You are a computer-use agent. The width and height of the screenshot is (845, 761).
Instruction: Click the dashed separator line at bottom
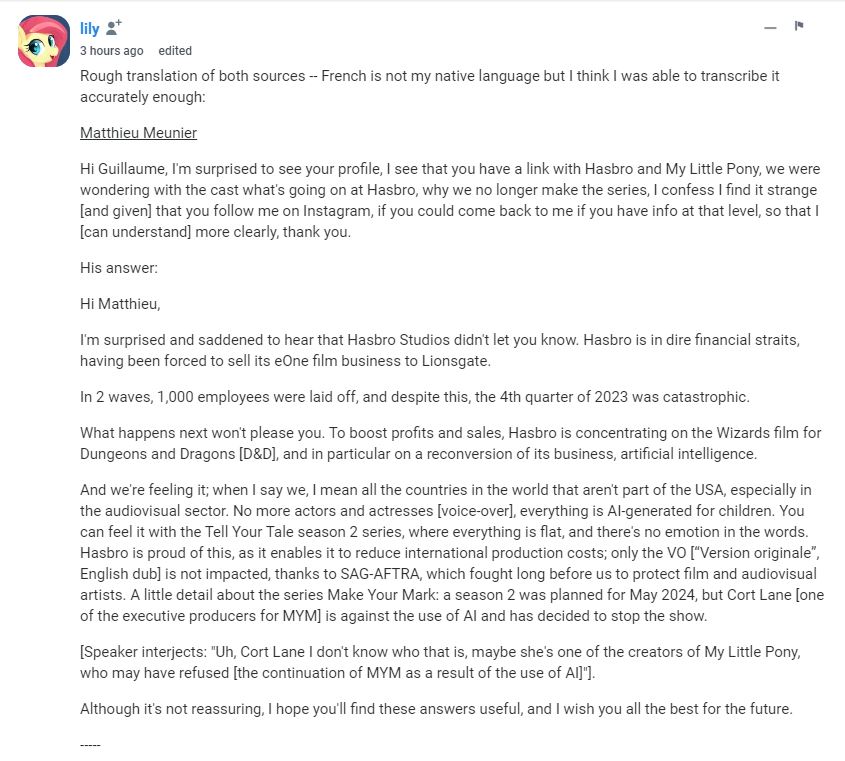pyautogui.click(x=90, y=744)
